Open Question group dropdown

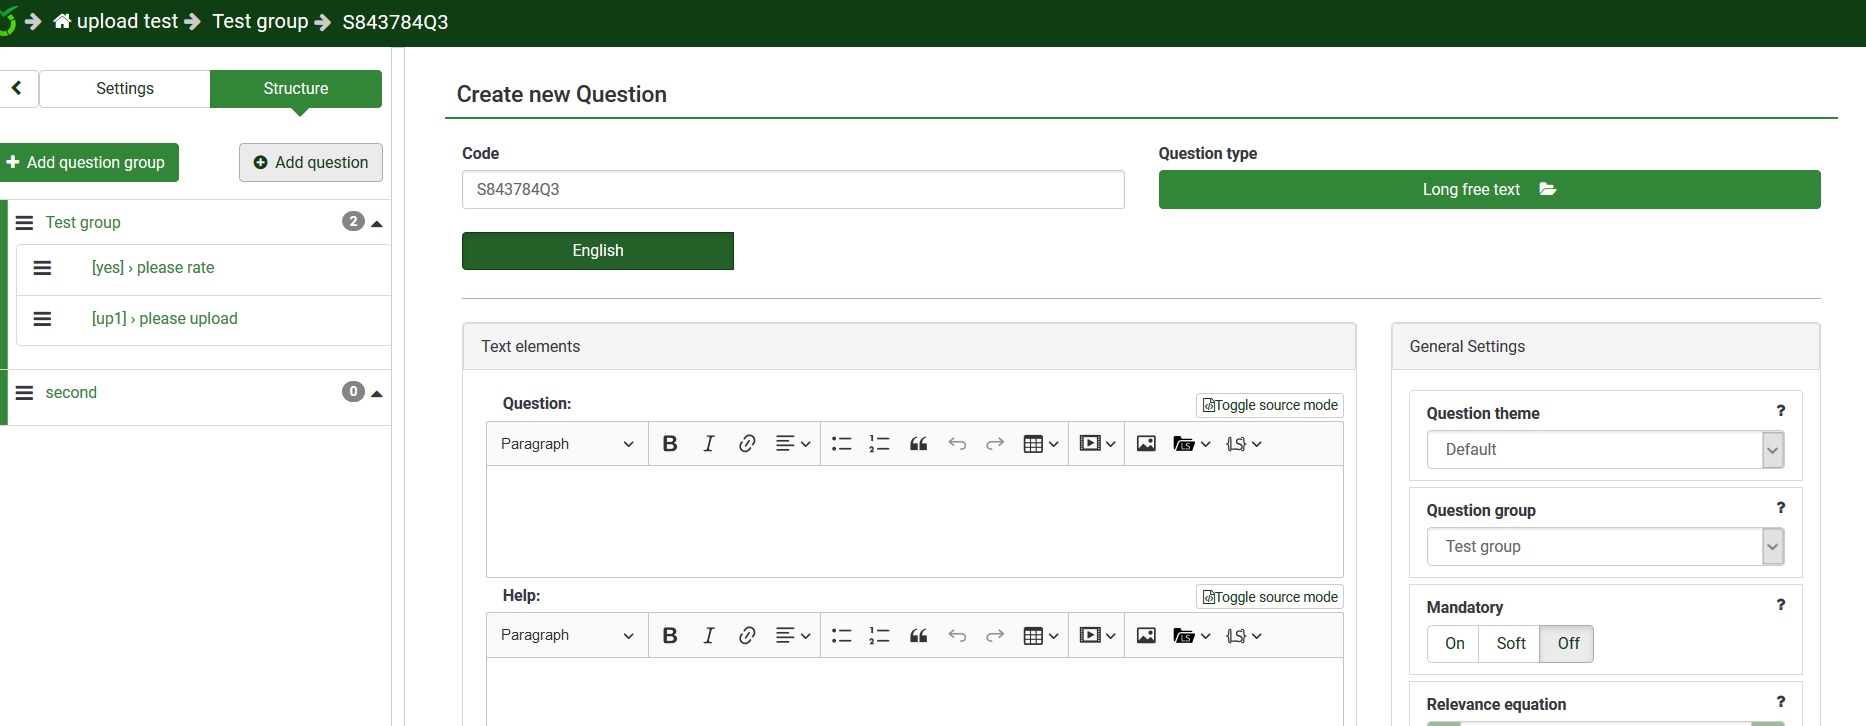(x=1604, y=547)
